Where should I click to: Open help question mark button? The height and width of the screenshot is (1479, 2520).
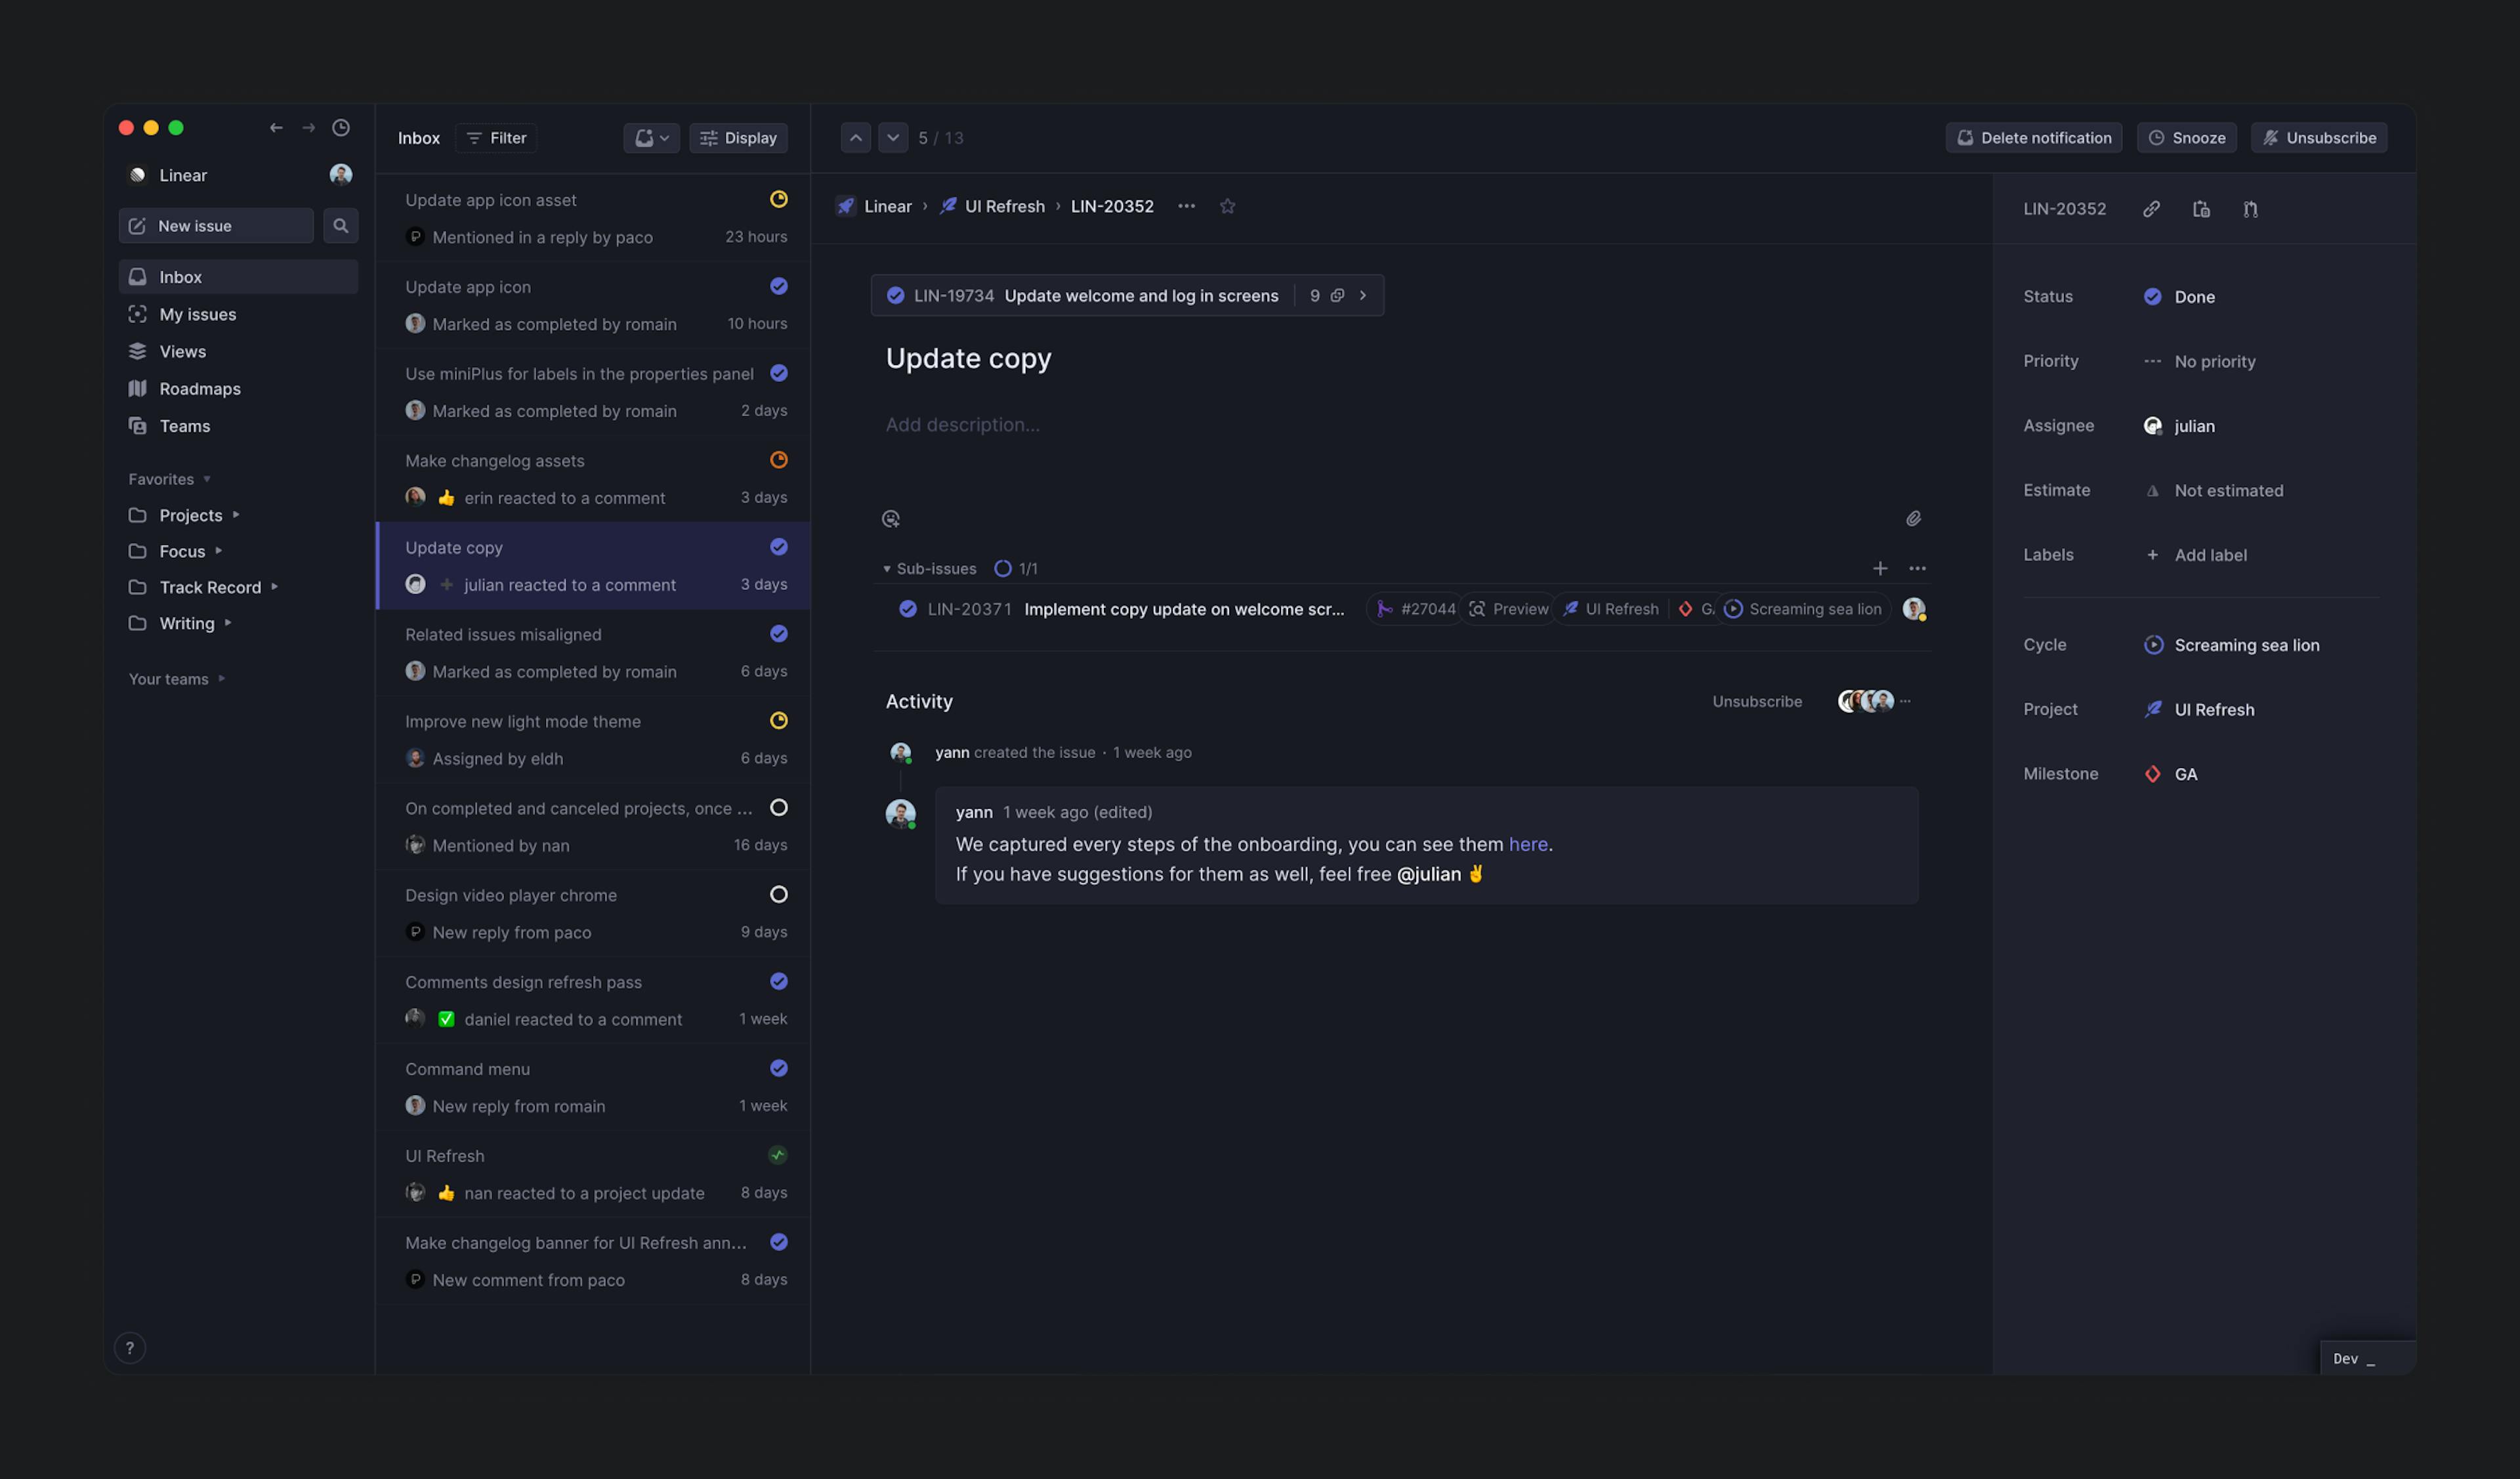(x=130, y=1347)
